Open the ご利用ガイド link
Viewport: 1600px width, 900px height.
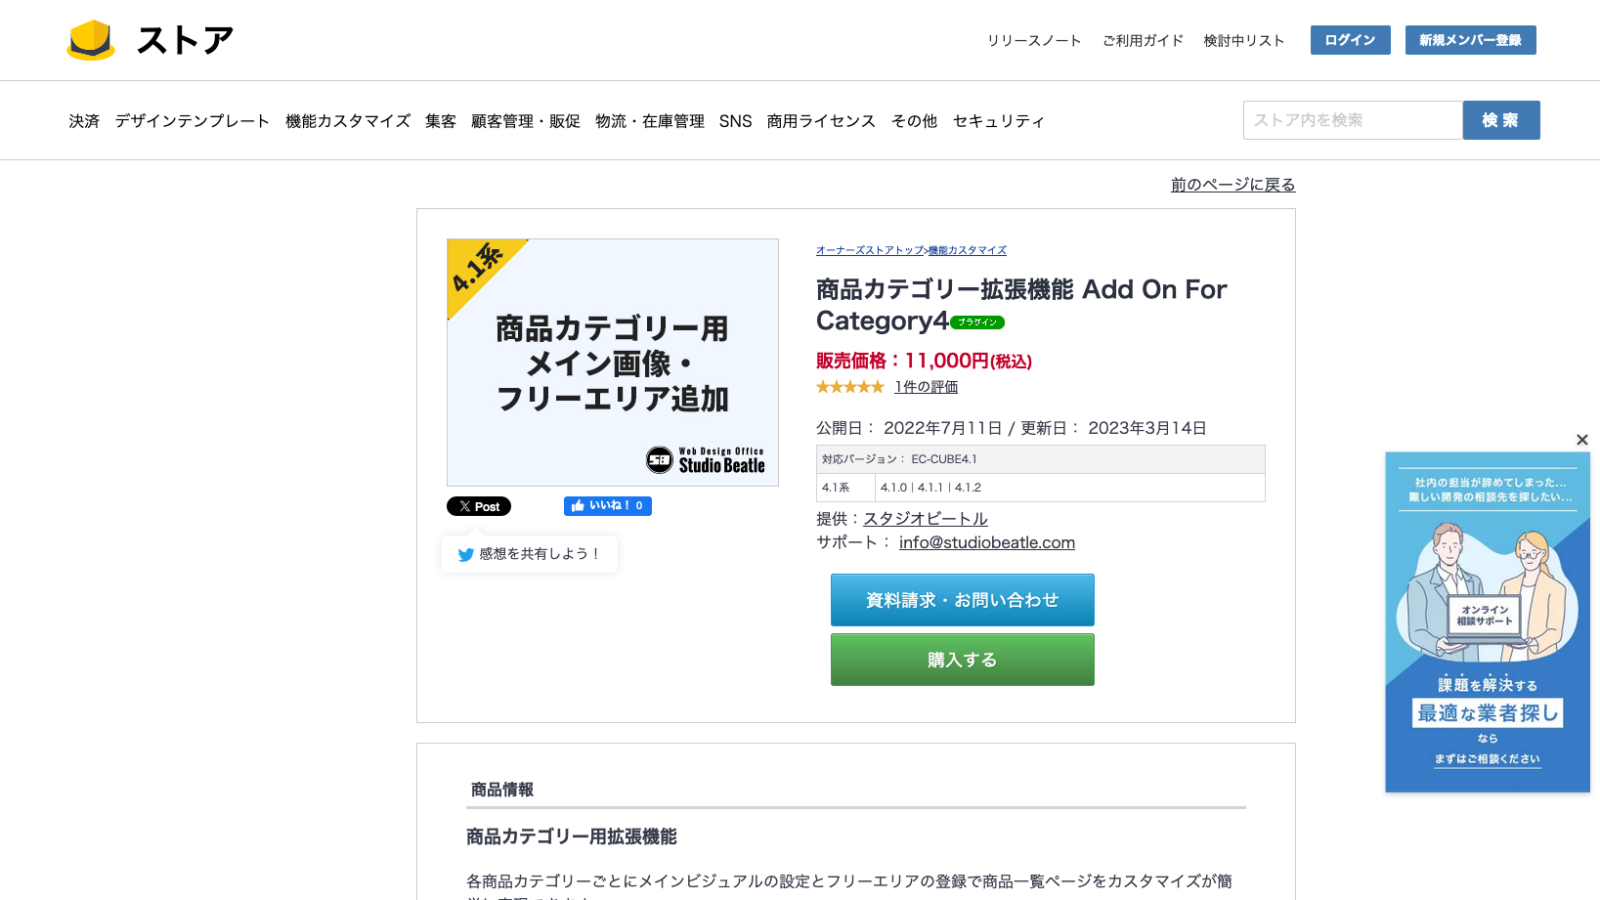(1143, 41)
